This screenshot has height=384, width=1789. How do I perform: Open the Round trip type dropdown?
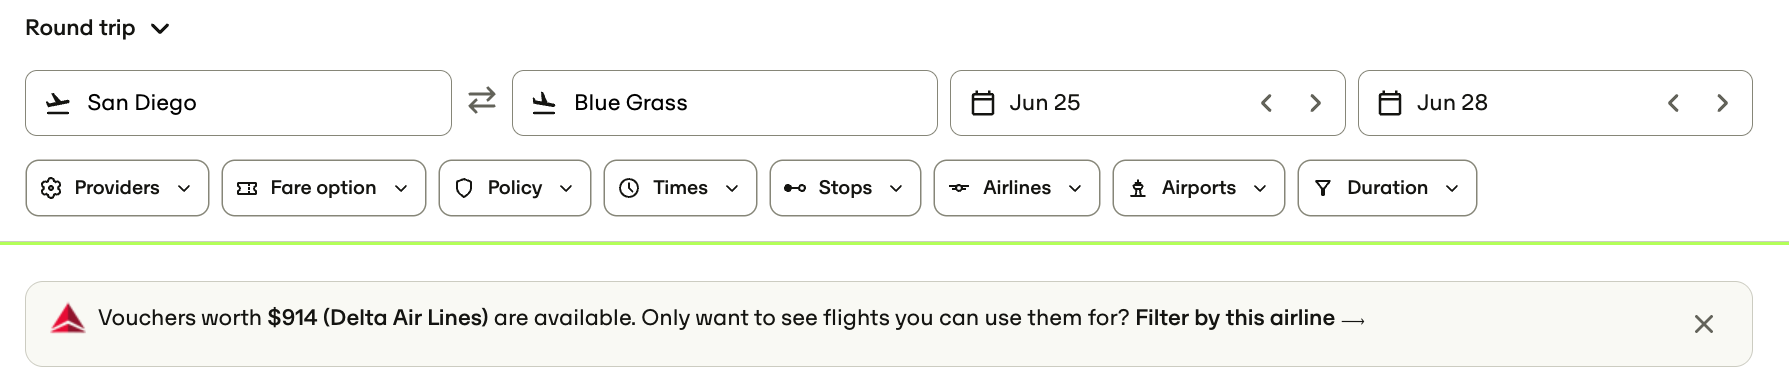pyautogui.click(x=97, y=28)
